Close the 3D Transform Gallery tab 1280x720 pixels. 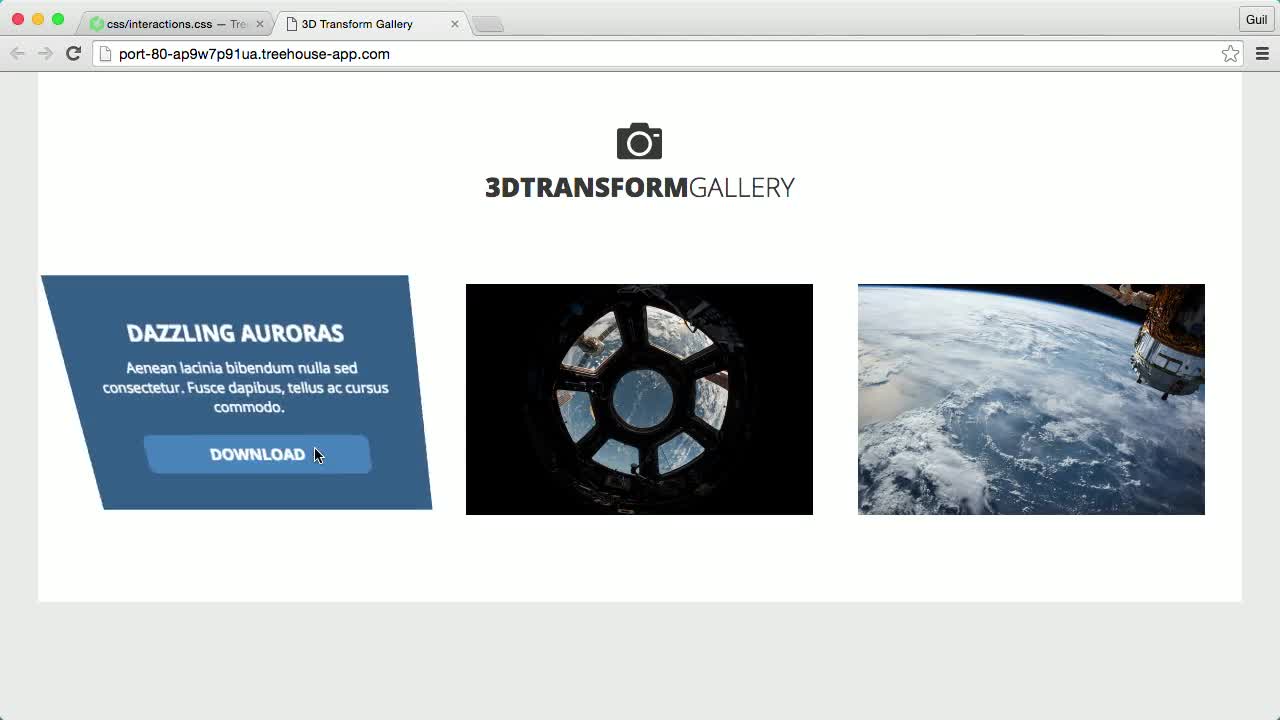(x=455, y=24)
